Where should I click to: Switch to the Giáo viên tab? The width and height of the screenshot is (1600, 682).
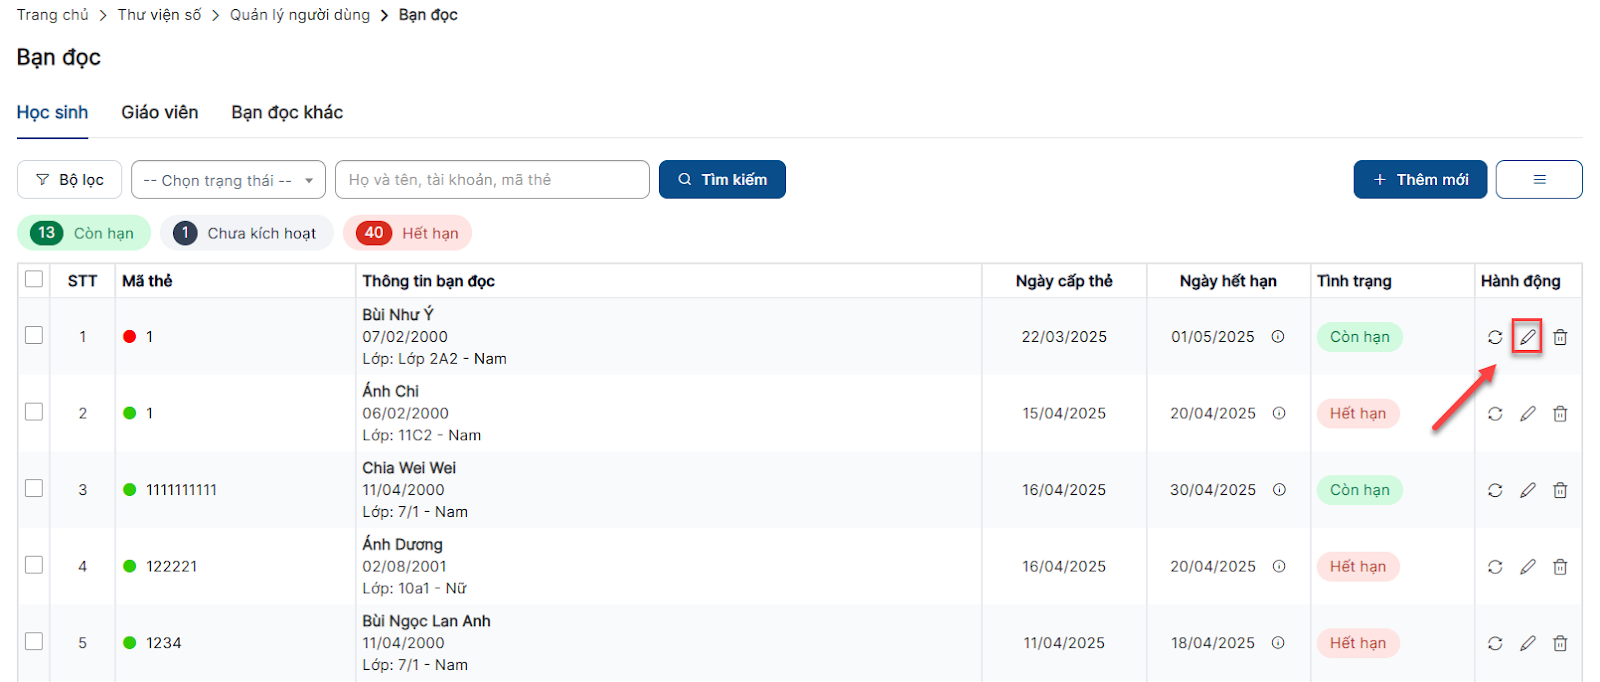[x=160, y=113]
